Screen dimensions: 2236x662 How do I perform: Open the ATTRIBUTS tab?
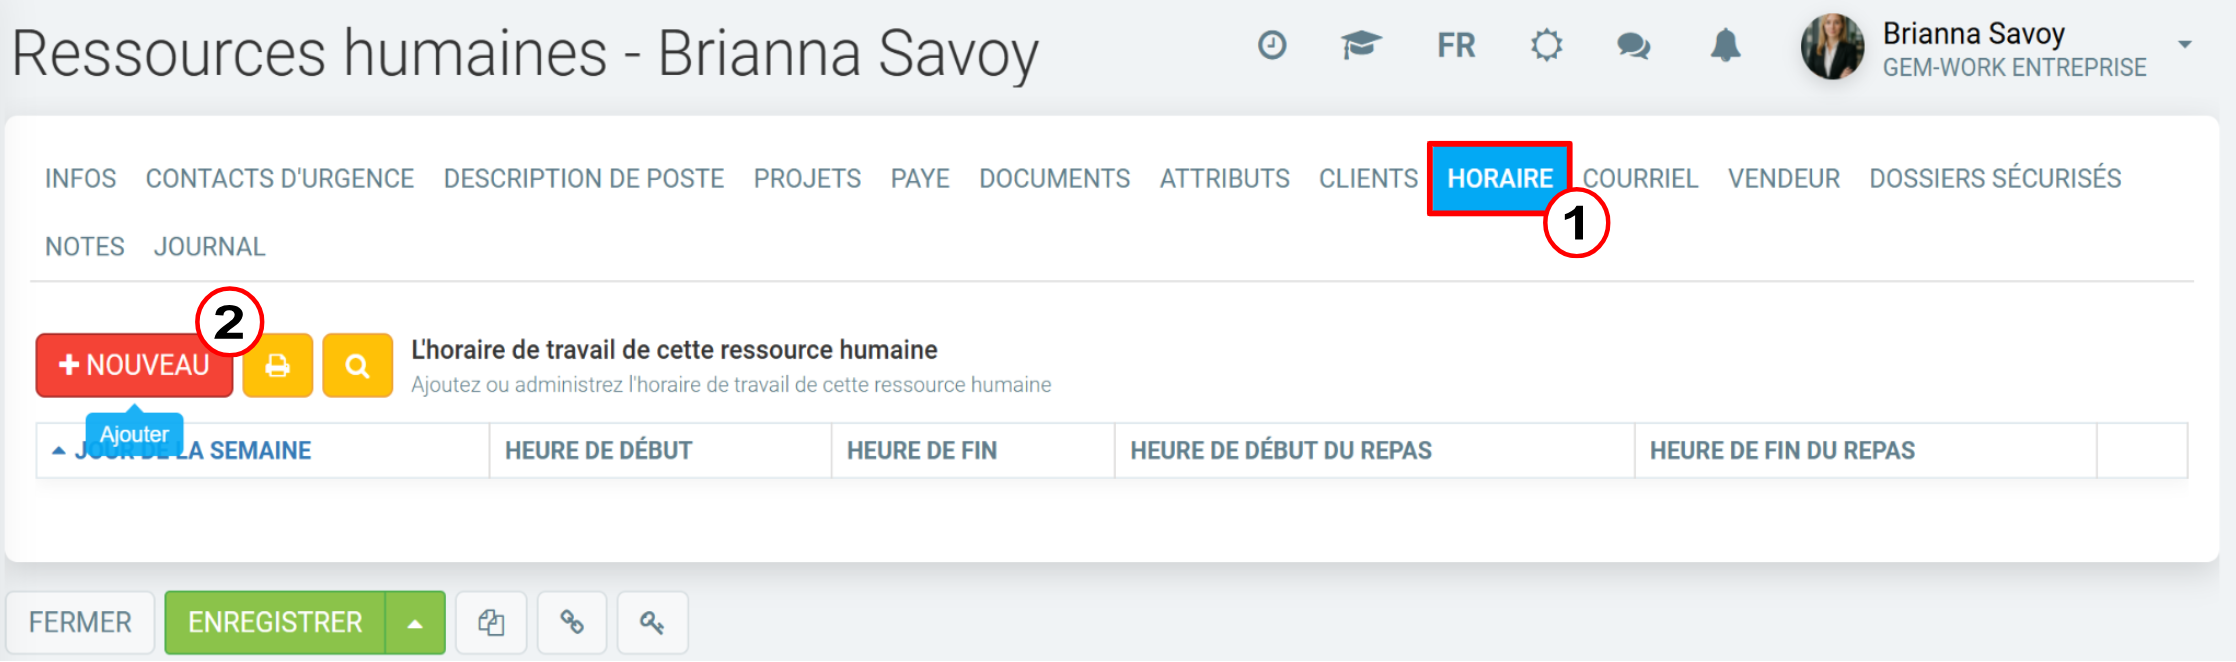(1225, 179)
